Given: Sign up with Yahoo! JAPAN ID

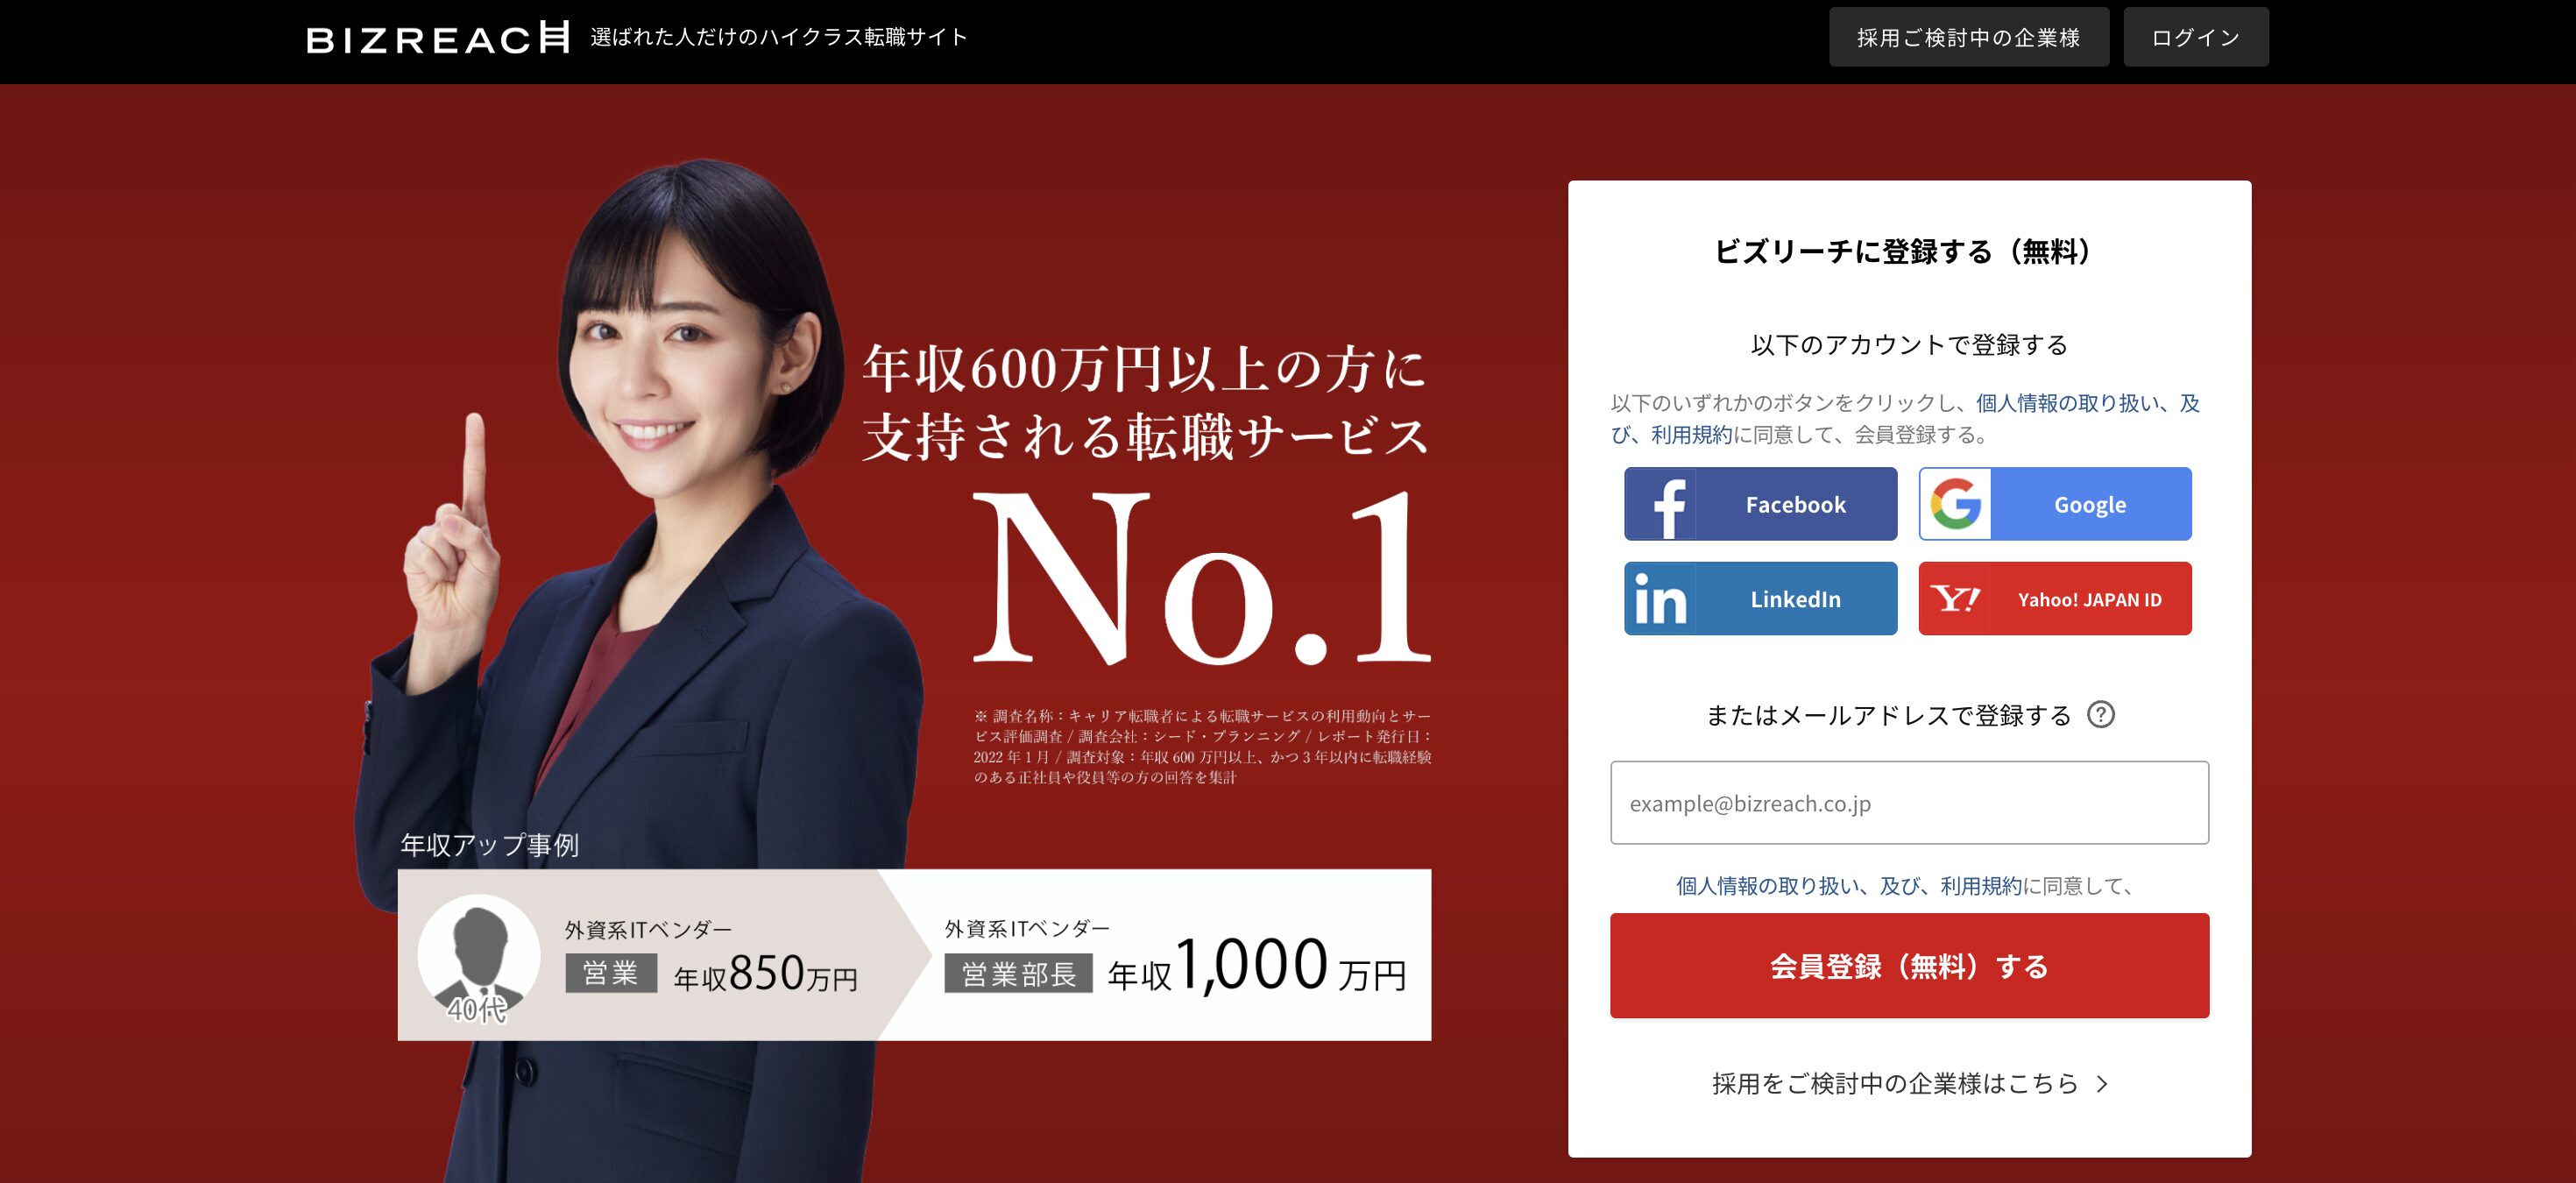Looking at the screenshot, I should [2054, 599].
